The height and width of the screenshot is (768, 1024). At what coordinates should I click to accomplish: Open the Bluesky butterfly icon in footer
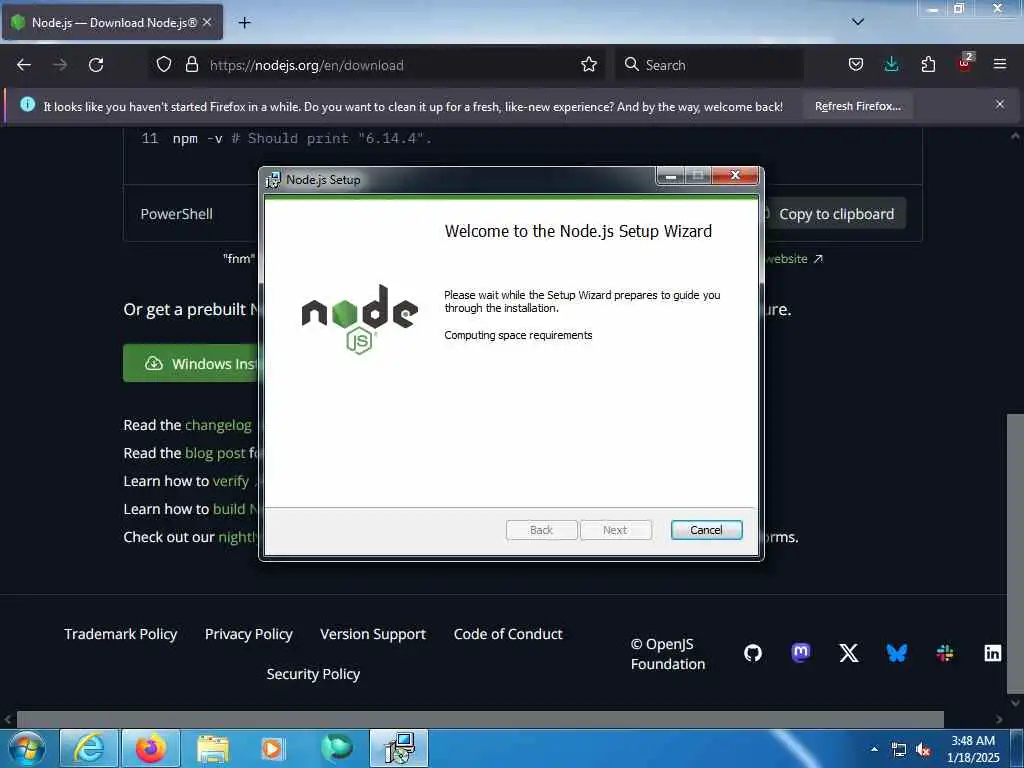897,653
